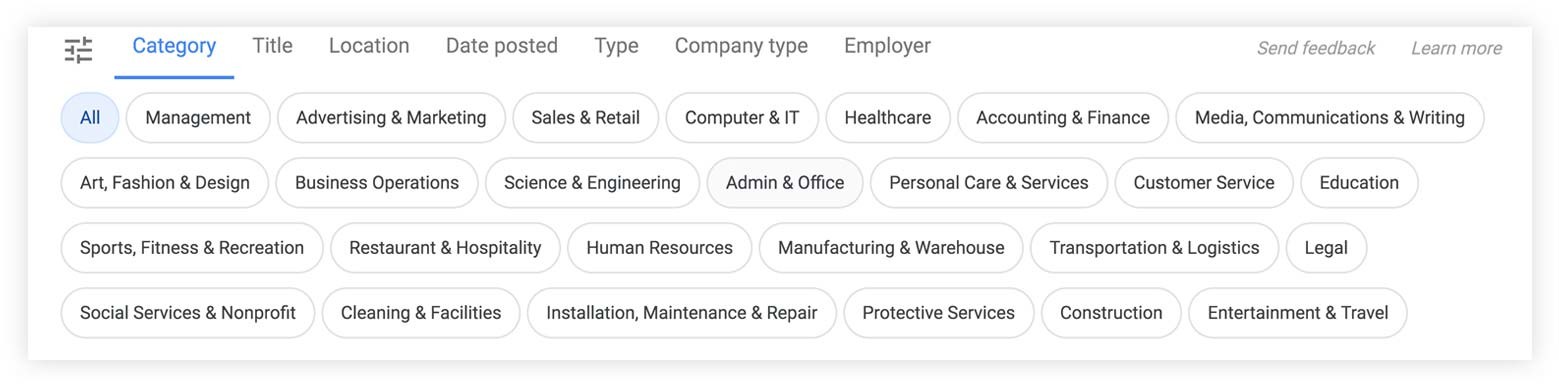Screen dimensions: 1559x387
Task: Switch to the Company type tab
Action: click(741, 46)
